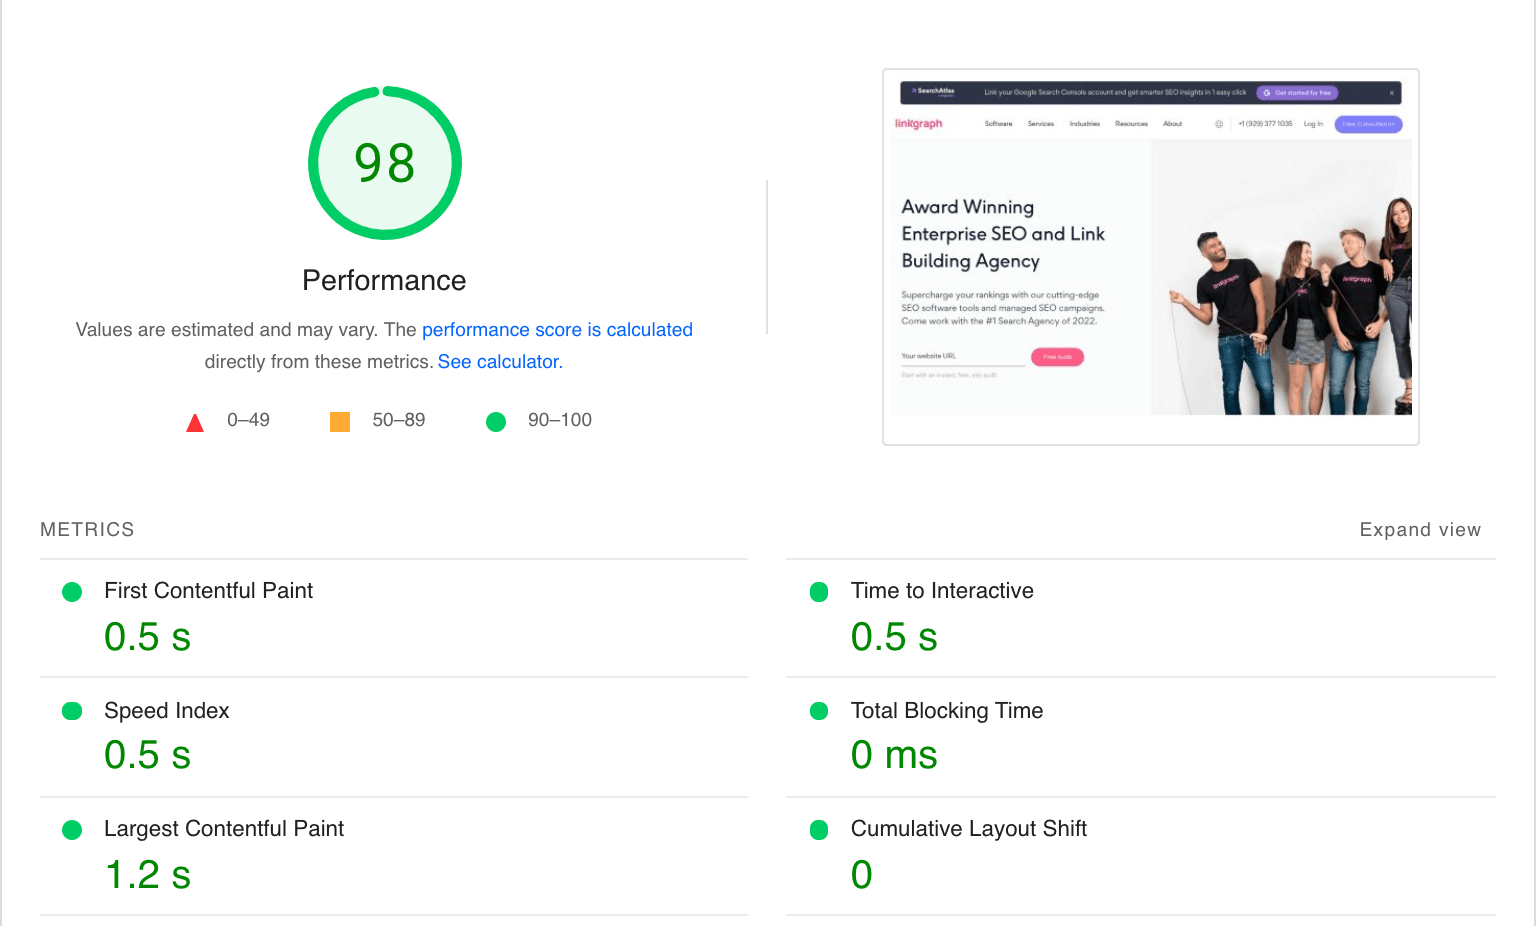Open the Services menu in the site preview
Viewport: 1536px width, 926px height.
(1041, 124)
